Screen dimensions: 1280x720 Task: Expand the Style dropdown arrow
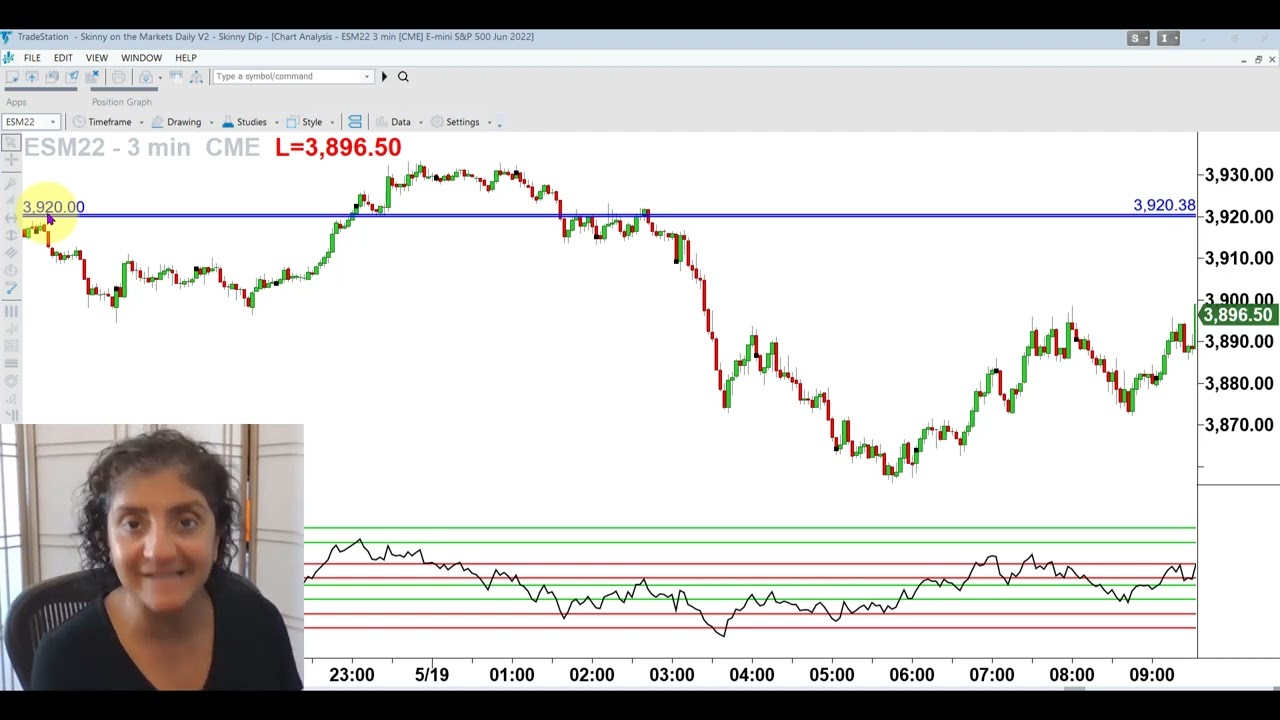click(332, 122)
